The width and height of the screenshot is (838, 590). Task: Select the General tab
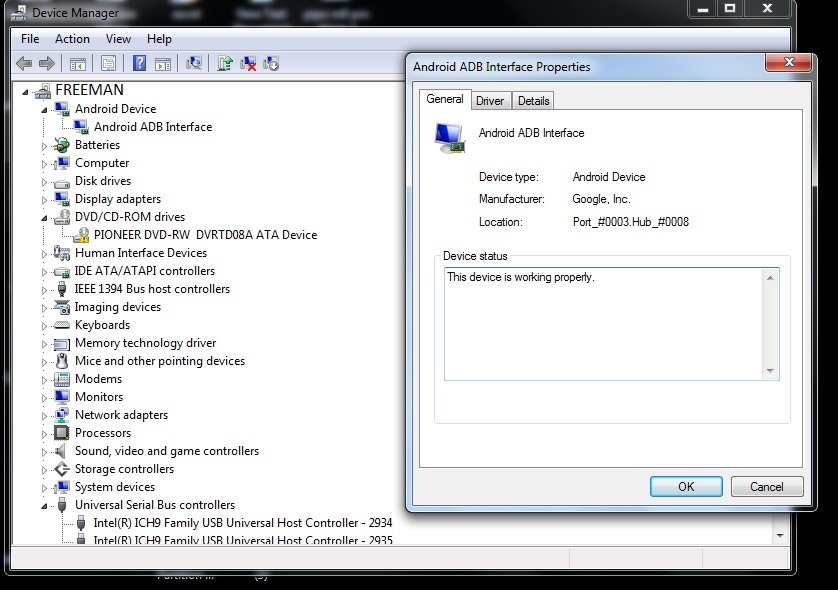[x=445, y=99]
